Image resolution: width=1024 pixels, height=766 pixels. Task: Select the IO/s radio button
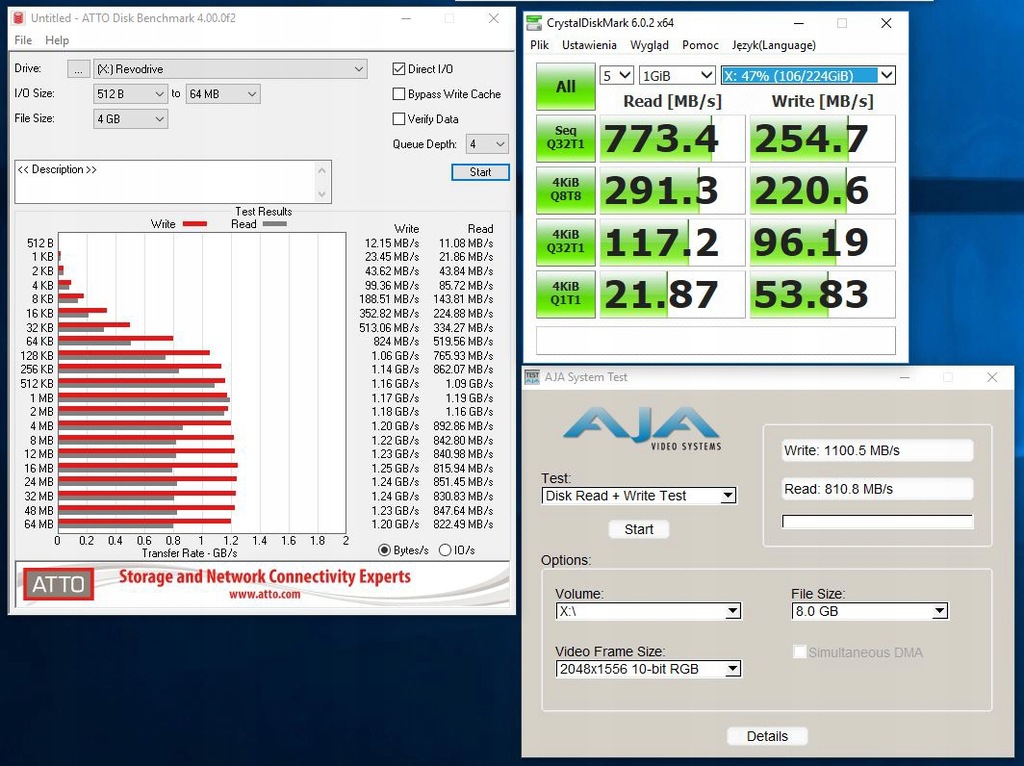pos(445,551)
